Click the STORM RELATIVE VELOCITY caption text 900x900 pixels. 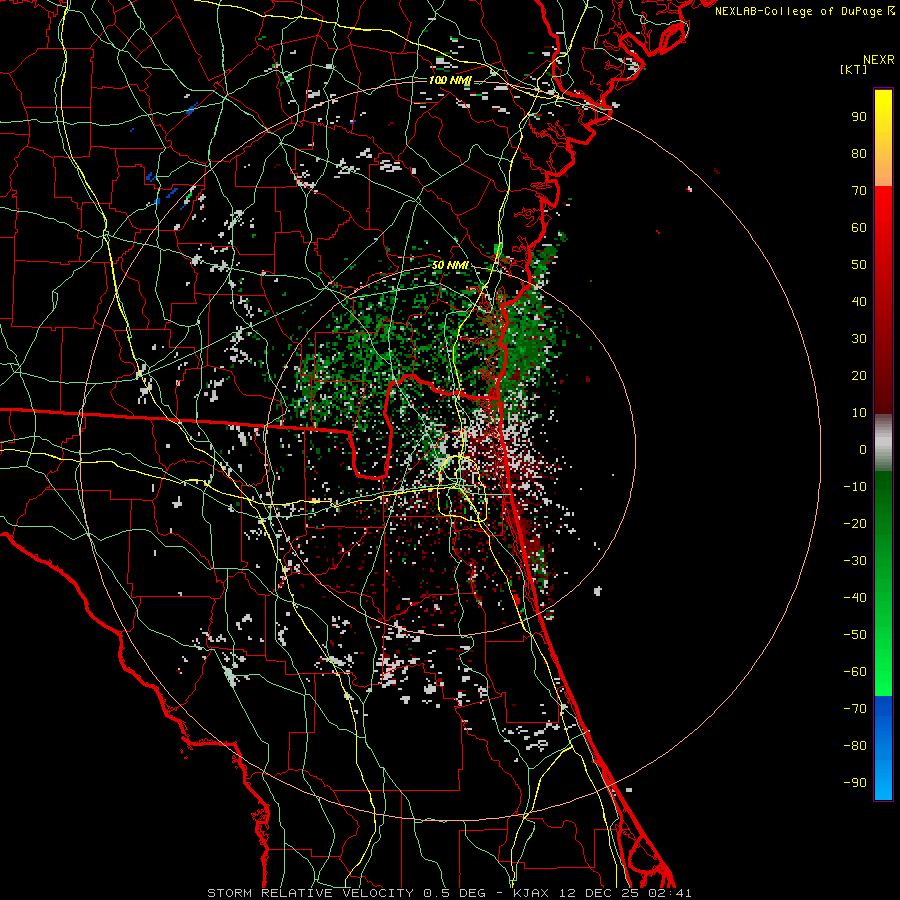(x=310, y=893)
